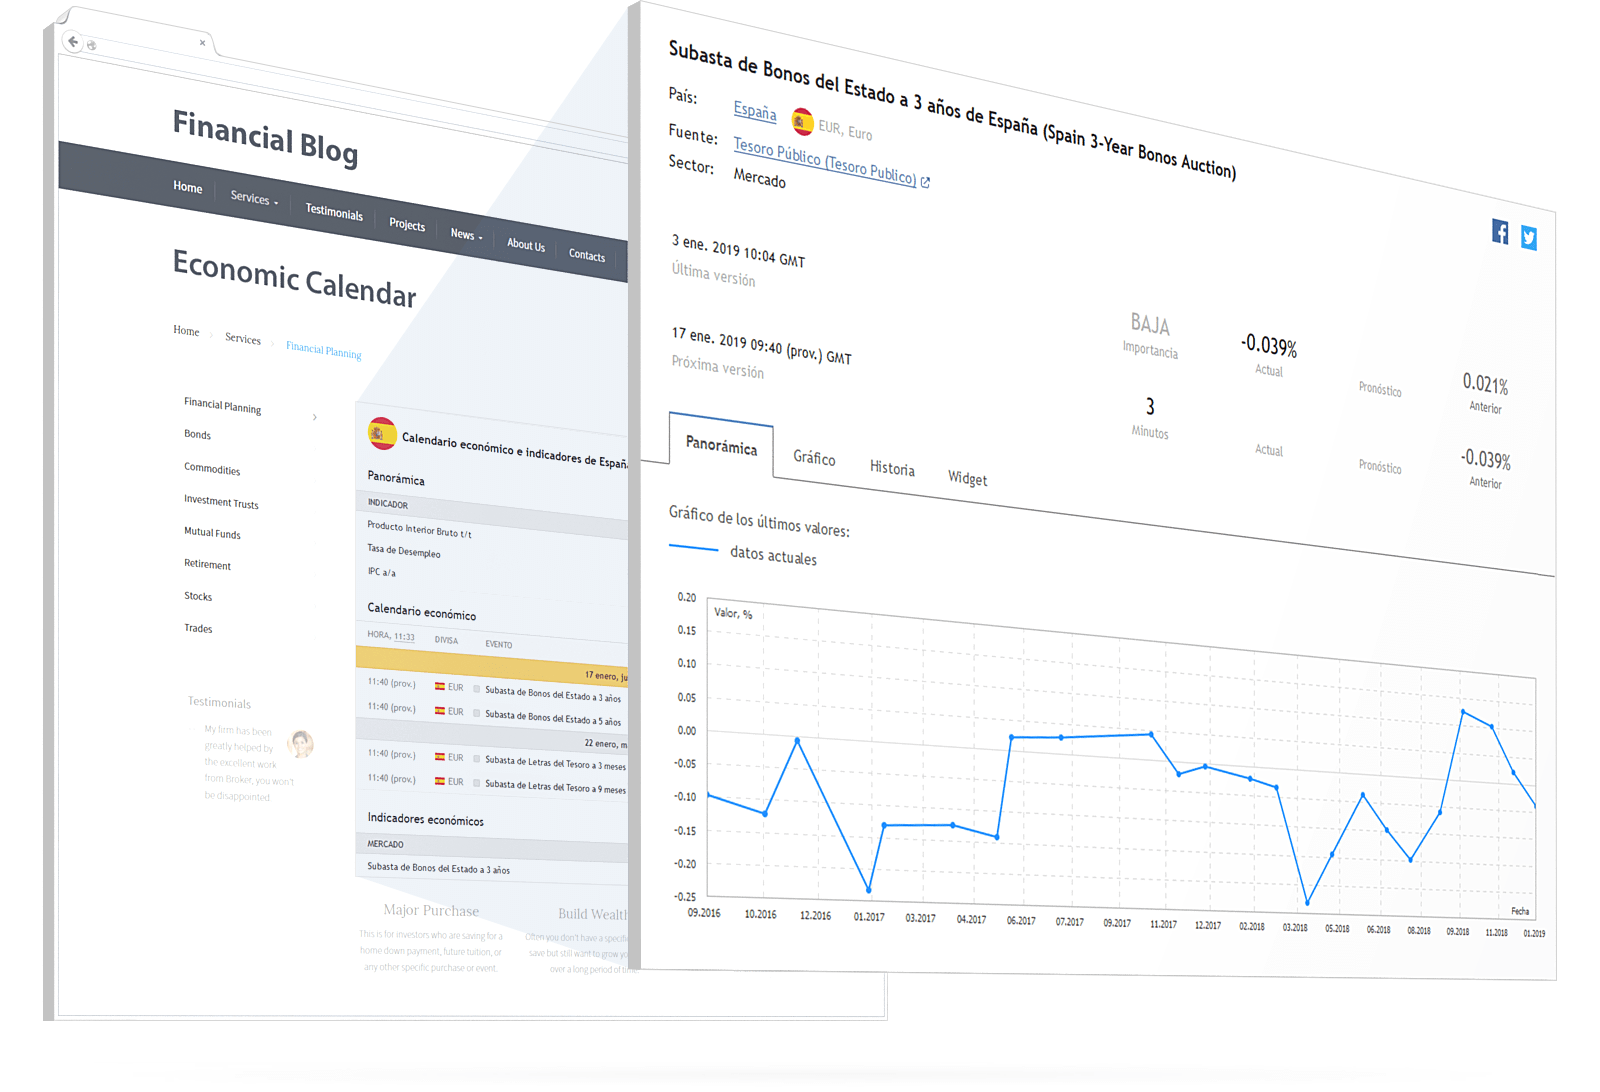Tick the checkbox for Subasta de Bonos 3 años
The height and width of the screenshot is (1092, 1600).
[476, 689]
